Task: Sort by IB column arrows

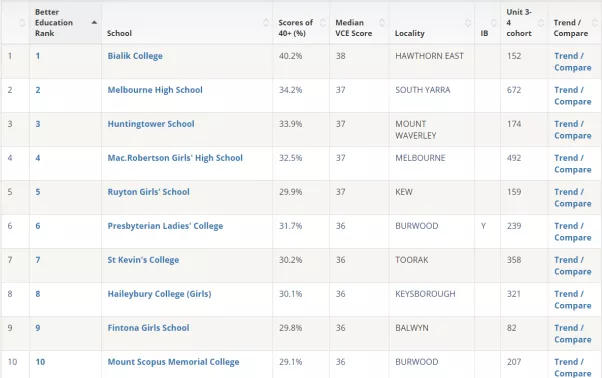Action: click(494, 23)
